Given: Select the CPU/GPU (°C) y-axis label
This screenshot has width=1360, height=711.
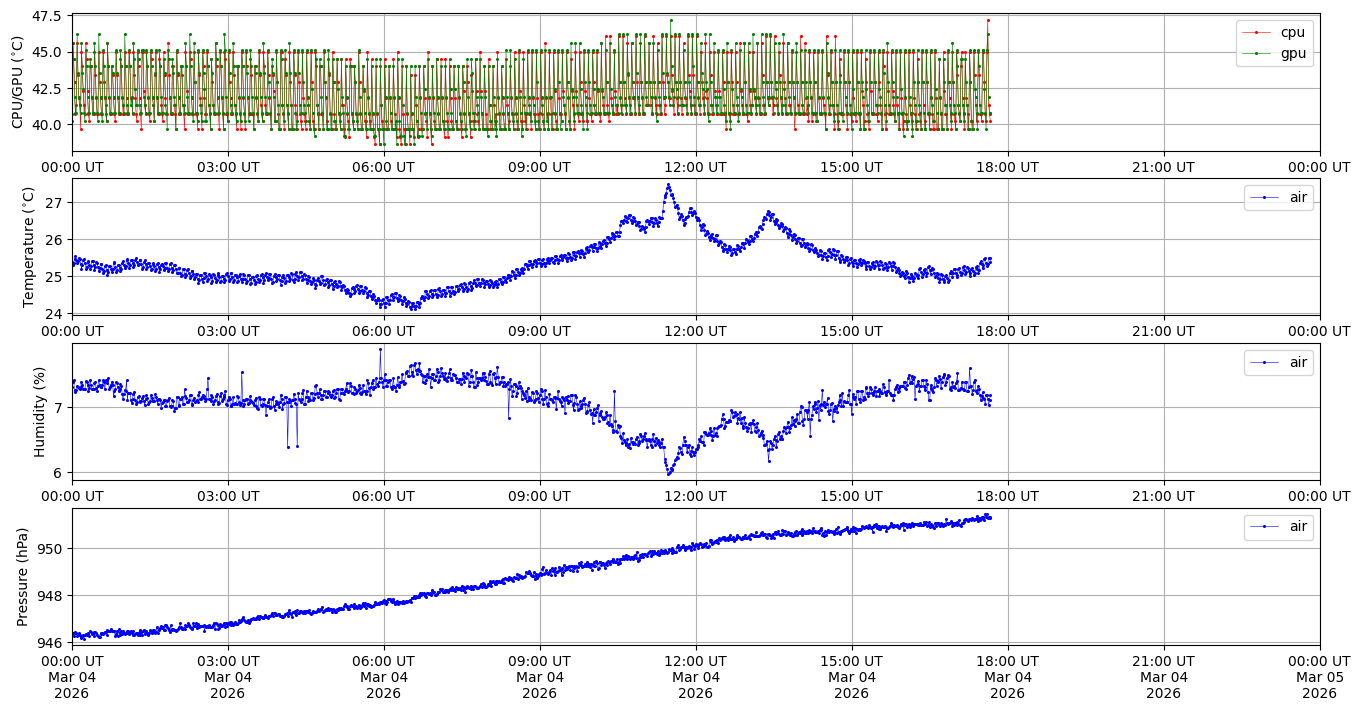Looking at the screenshot, I should pyautogui.click(x=17, y=82).
